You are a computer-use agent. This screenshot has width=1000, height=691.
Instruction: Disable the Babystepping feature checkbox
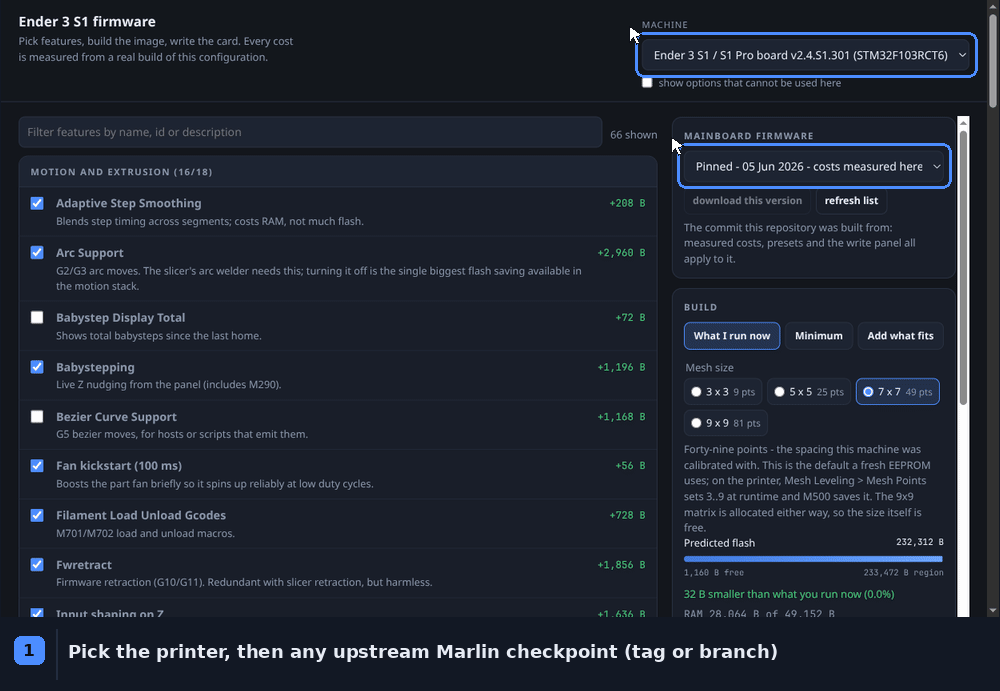click(x=37, y=367)
